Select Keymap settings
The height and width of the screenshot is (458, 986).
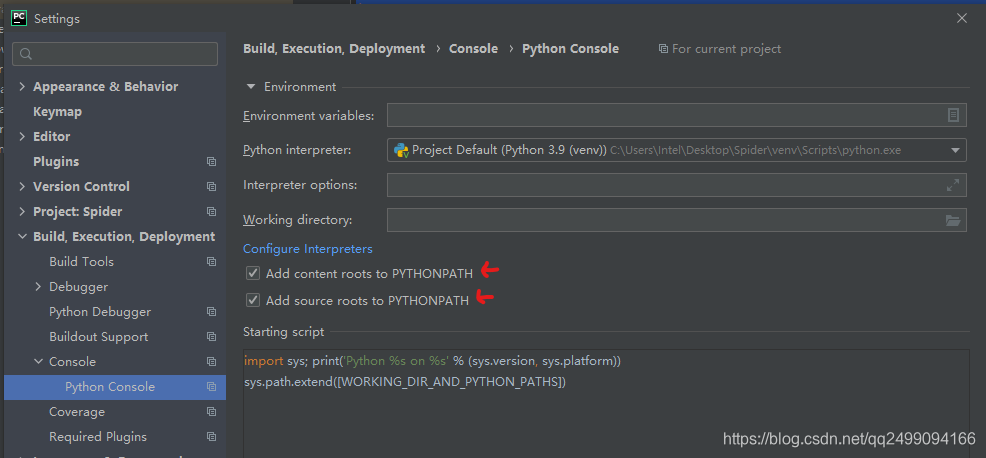point(57,111)
